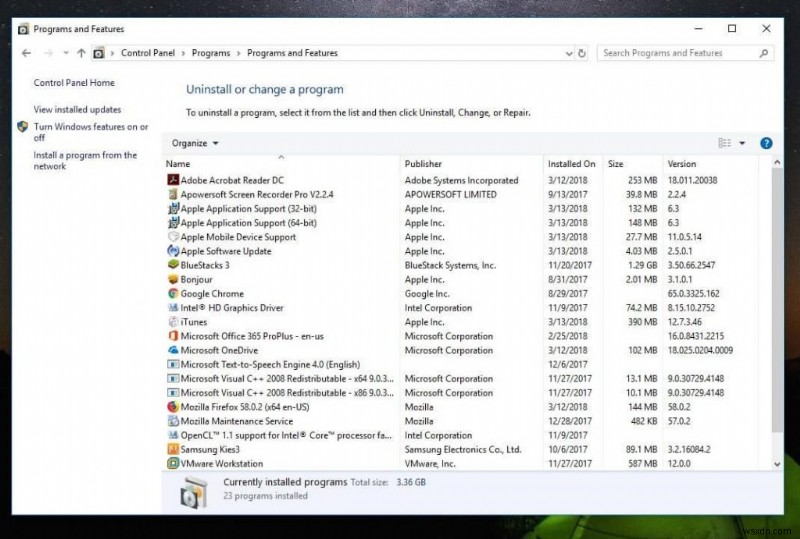This screenshot has height=539, width=800.
Task: Sort the list by Name column
Action: tap(281, 164)
